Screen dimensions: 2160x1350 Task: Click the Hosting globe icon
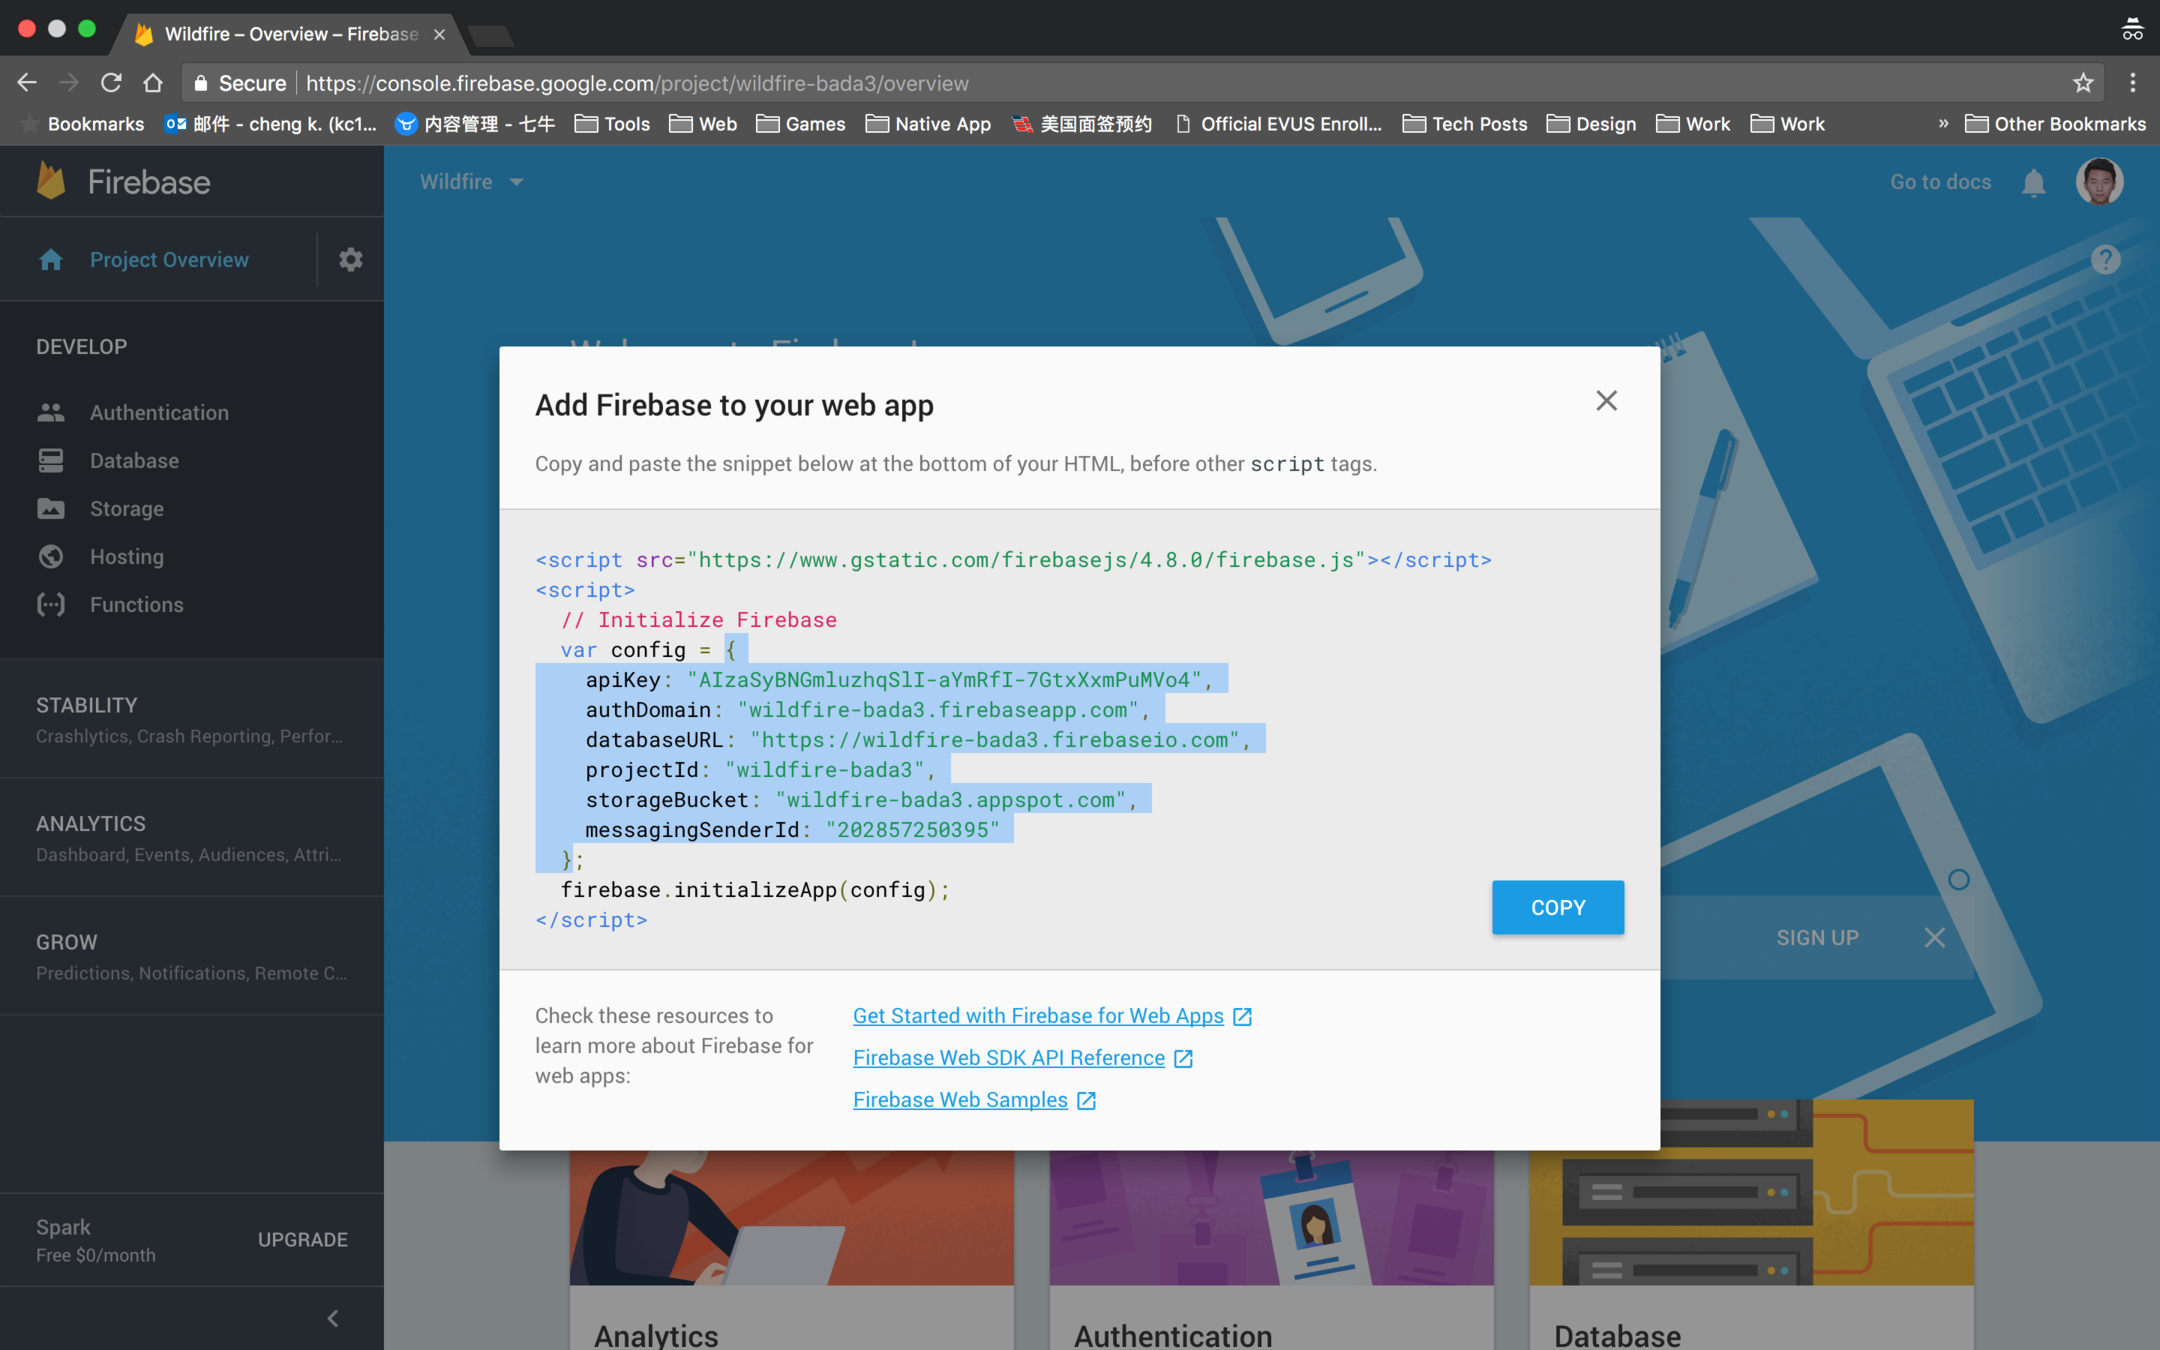tap(51, 557)
